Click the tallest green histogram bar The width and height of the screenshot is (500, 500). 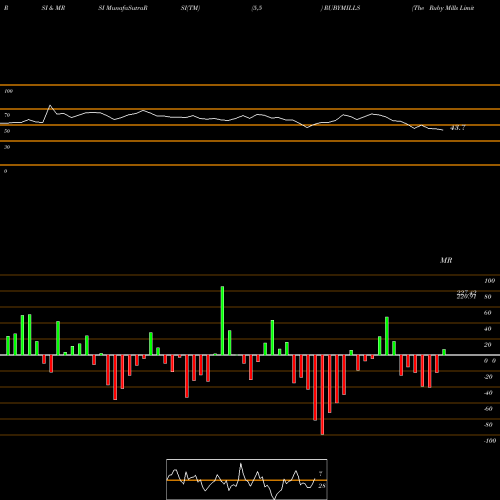pos(222,321)
